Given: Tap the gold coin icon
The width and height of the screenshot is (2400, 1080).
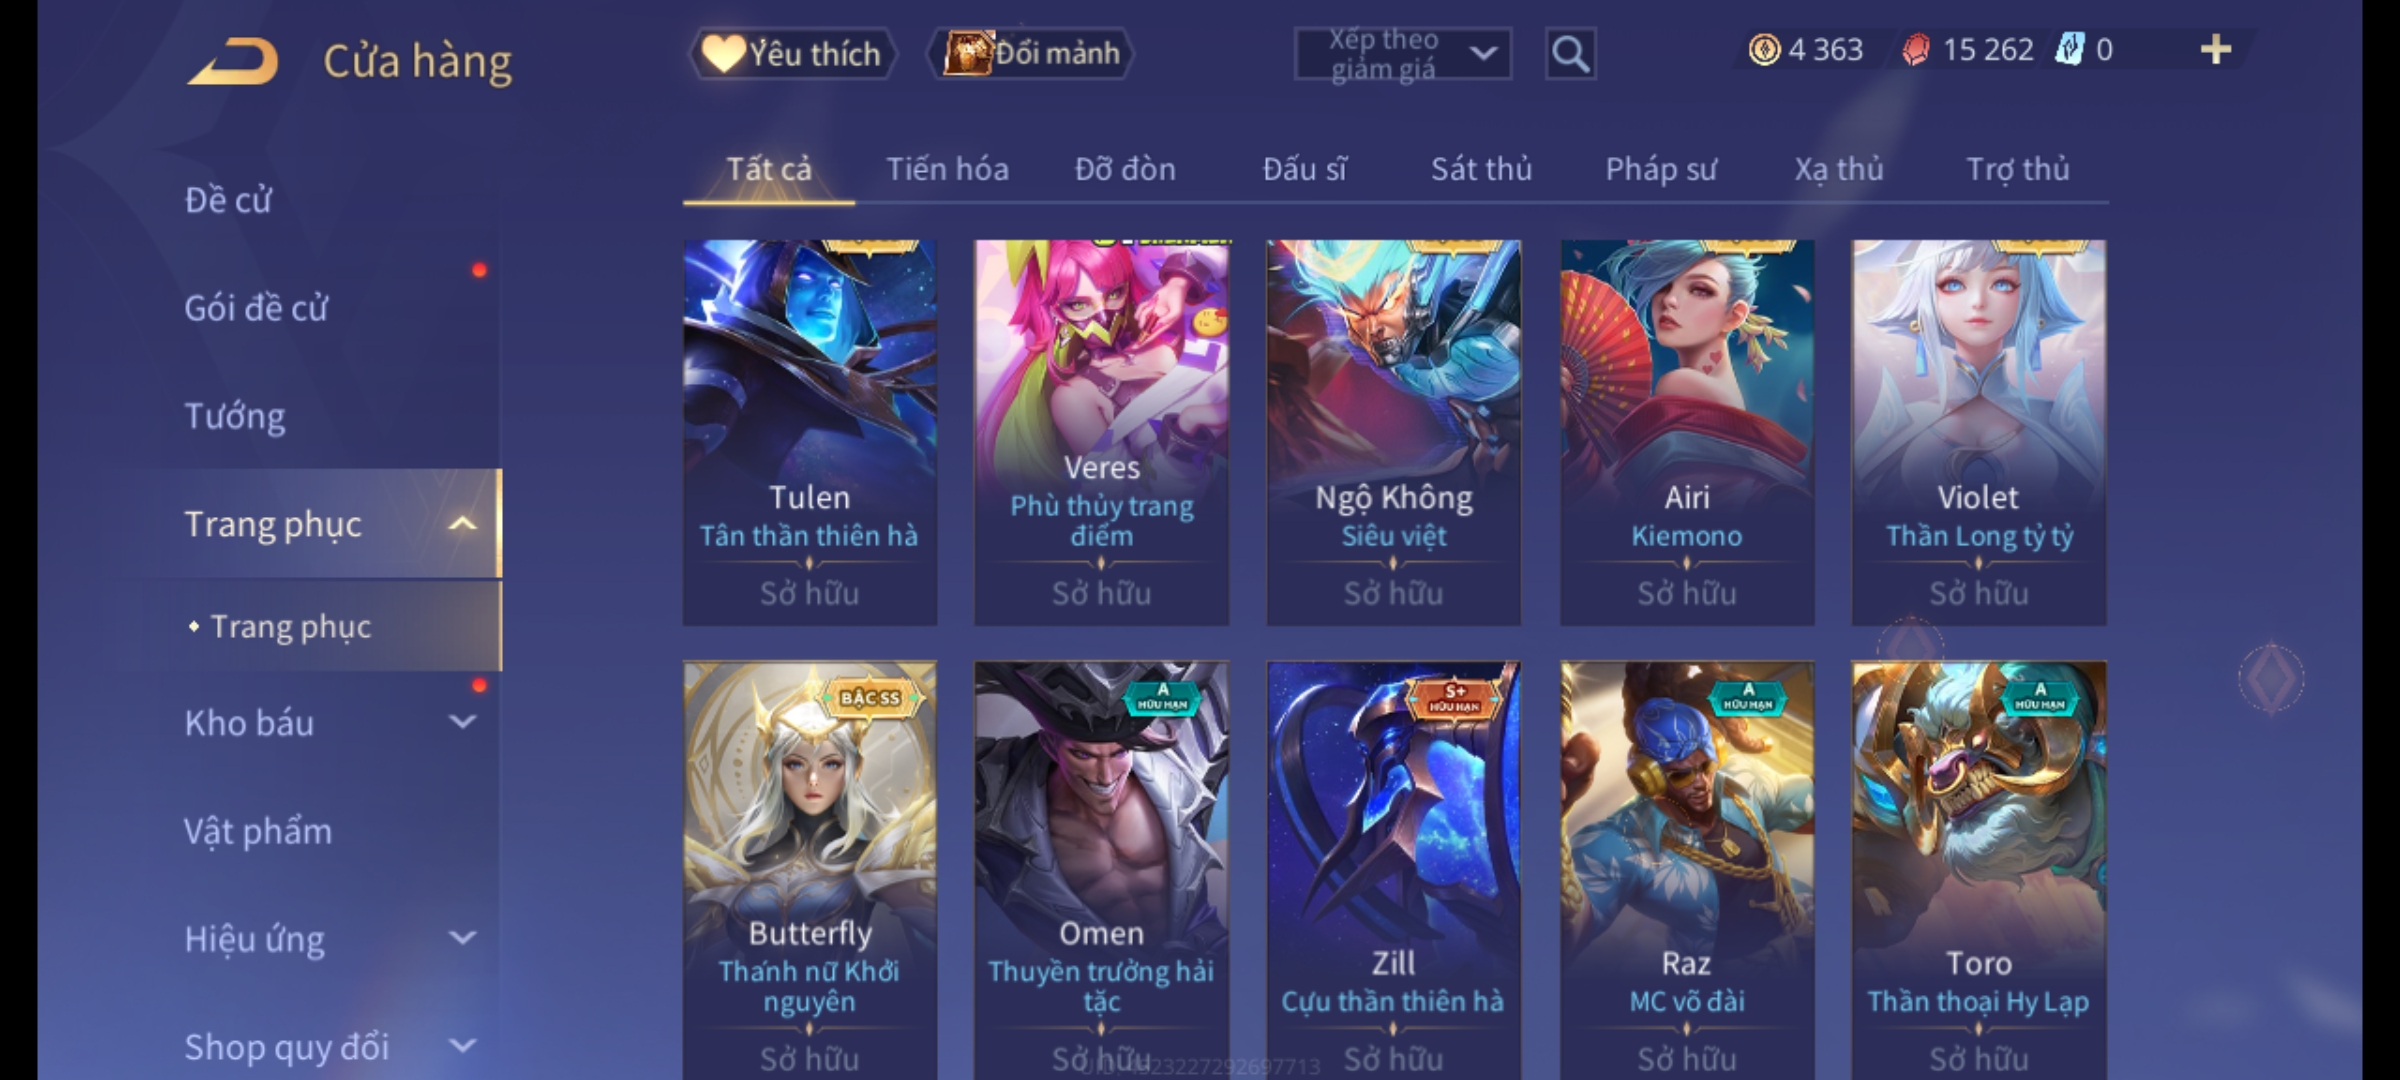Looking at the screenshot, I should point(1764,49).
